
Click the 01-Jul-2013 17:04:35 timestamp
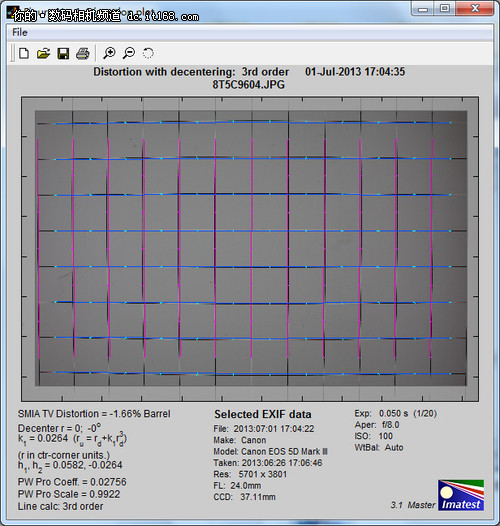click(x=355, y=72)
